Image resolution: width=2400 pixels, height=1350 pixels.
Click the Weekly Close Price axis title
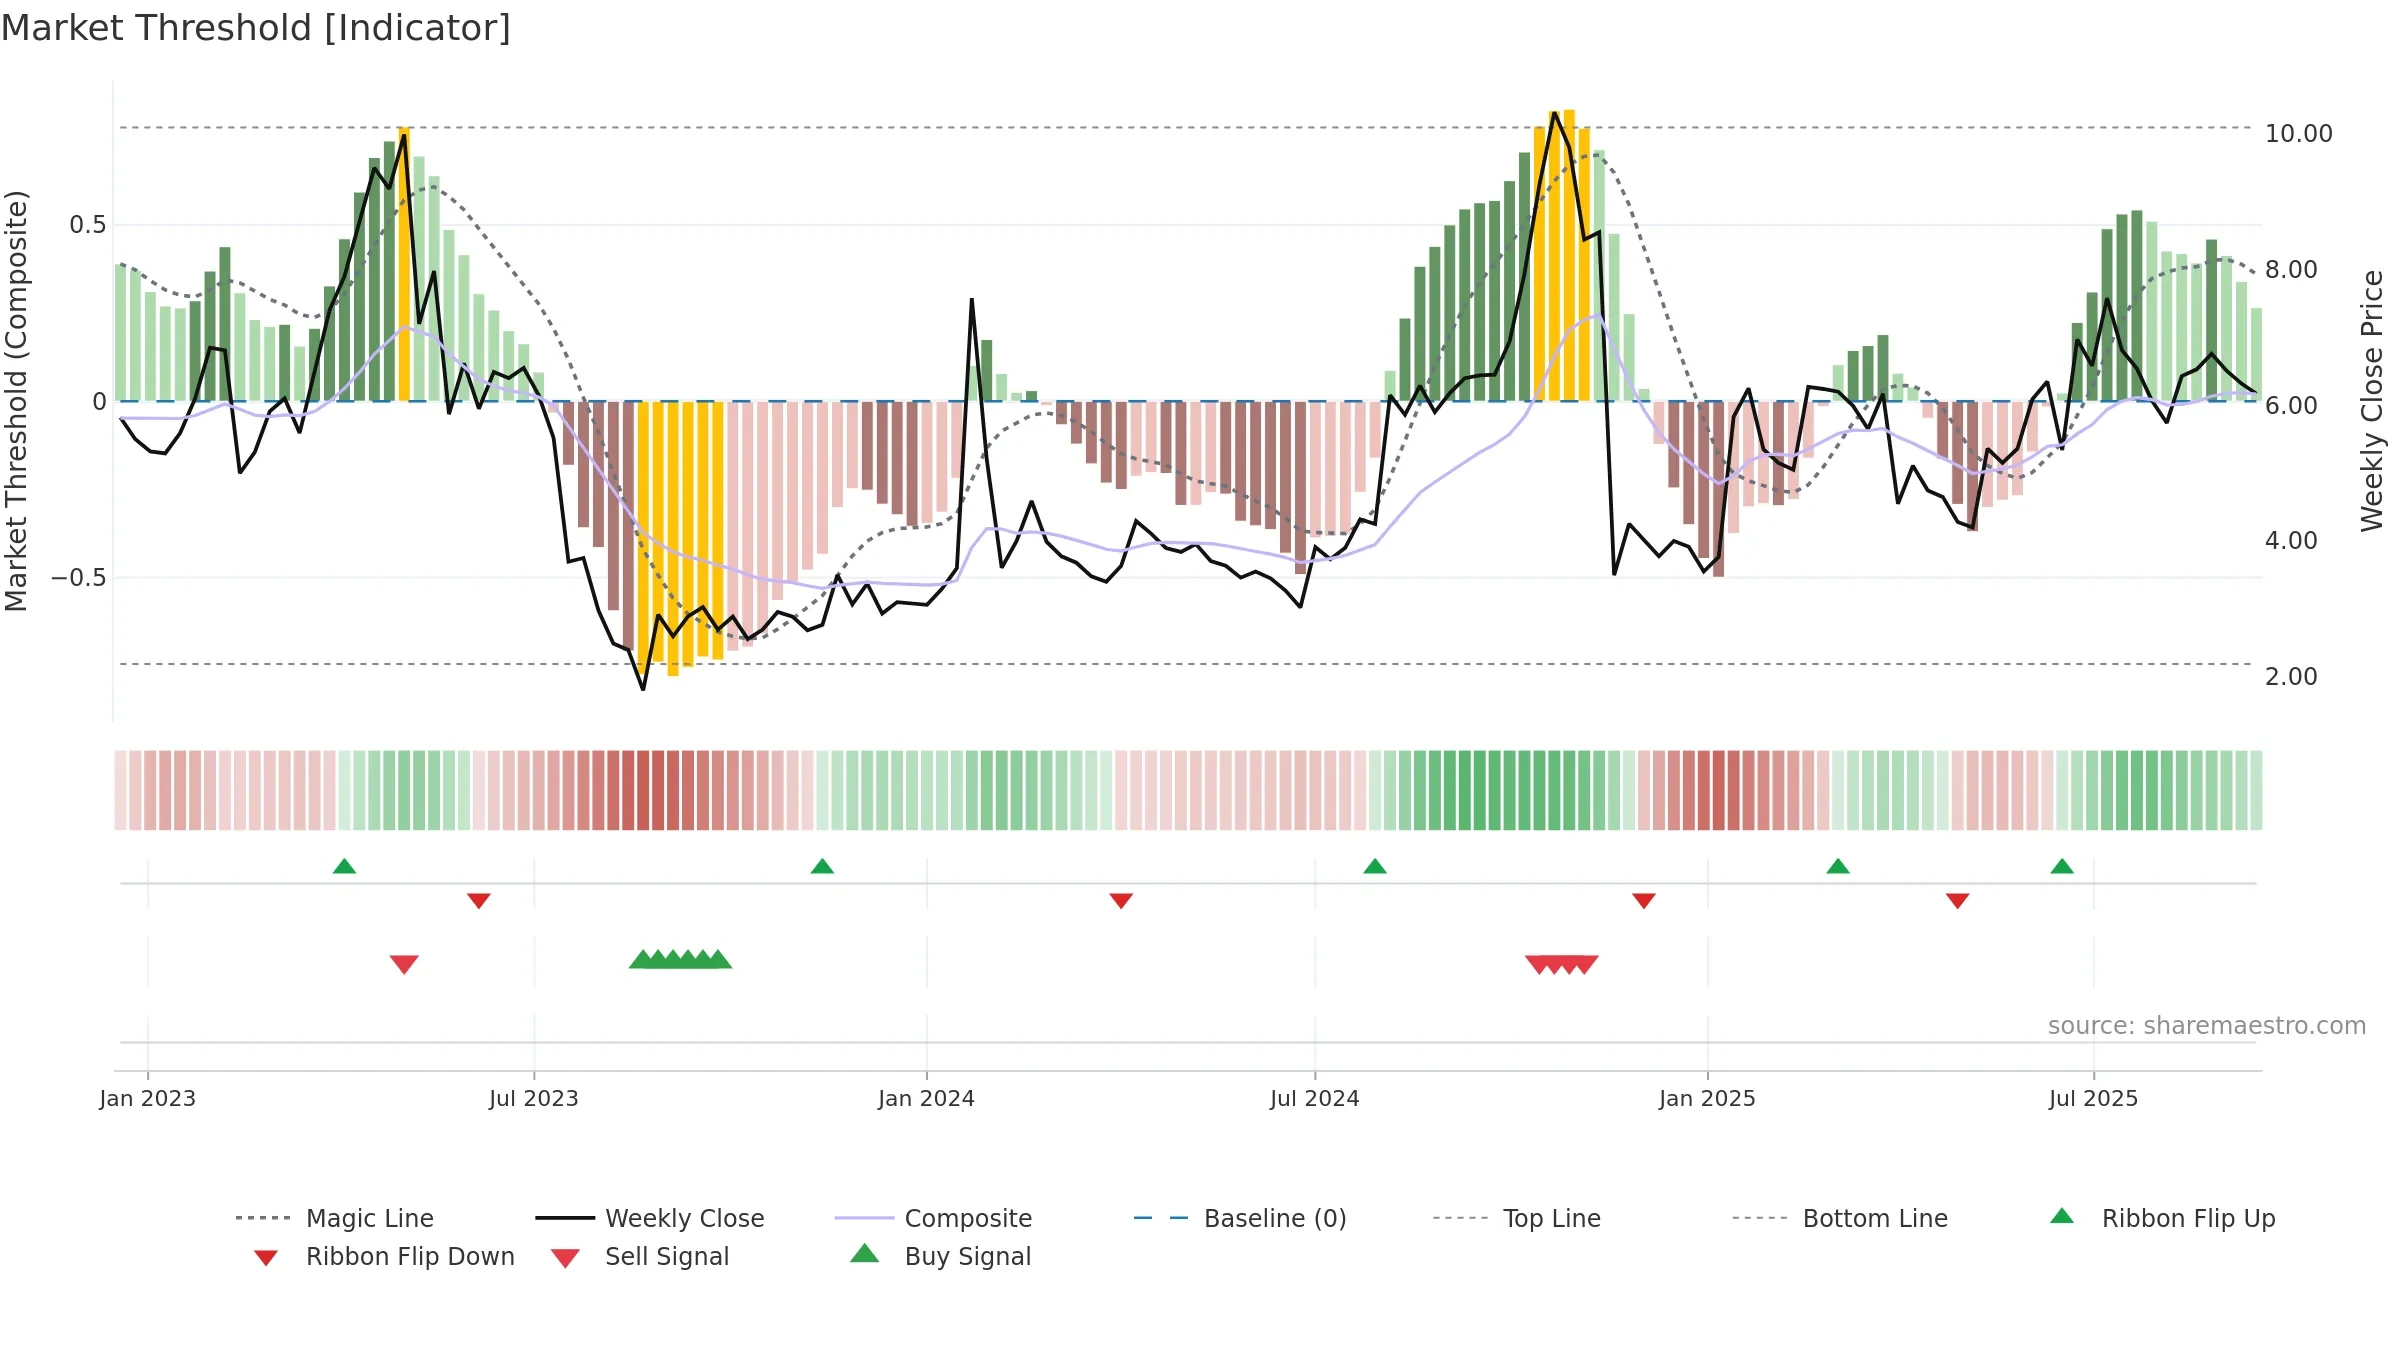(x=2372, y=400)
